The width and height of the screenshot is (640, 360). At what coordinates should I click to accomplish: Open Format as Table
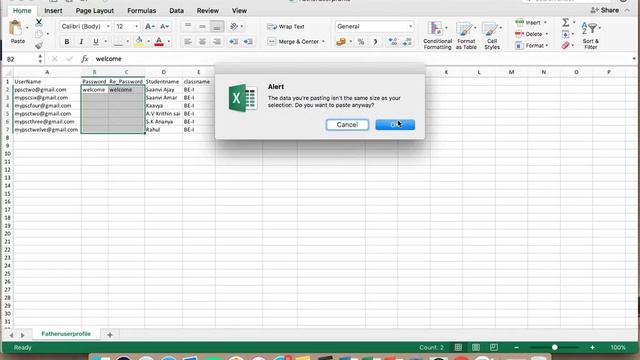[466, 36]
